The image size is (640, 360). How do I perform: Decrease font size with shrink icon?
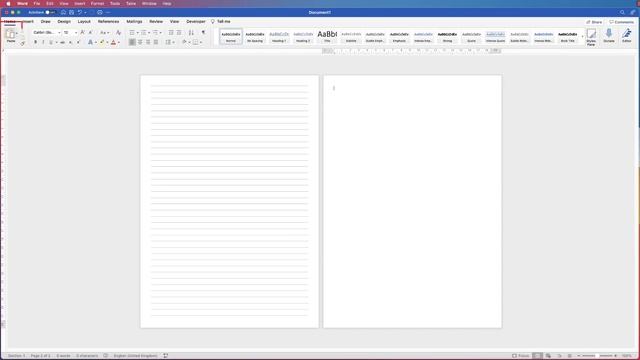(x=90, y=32)
